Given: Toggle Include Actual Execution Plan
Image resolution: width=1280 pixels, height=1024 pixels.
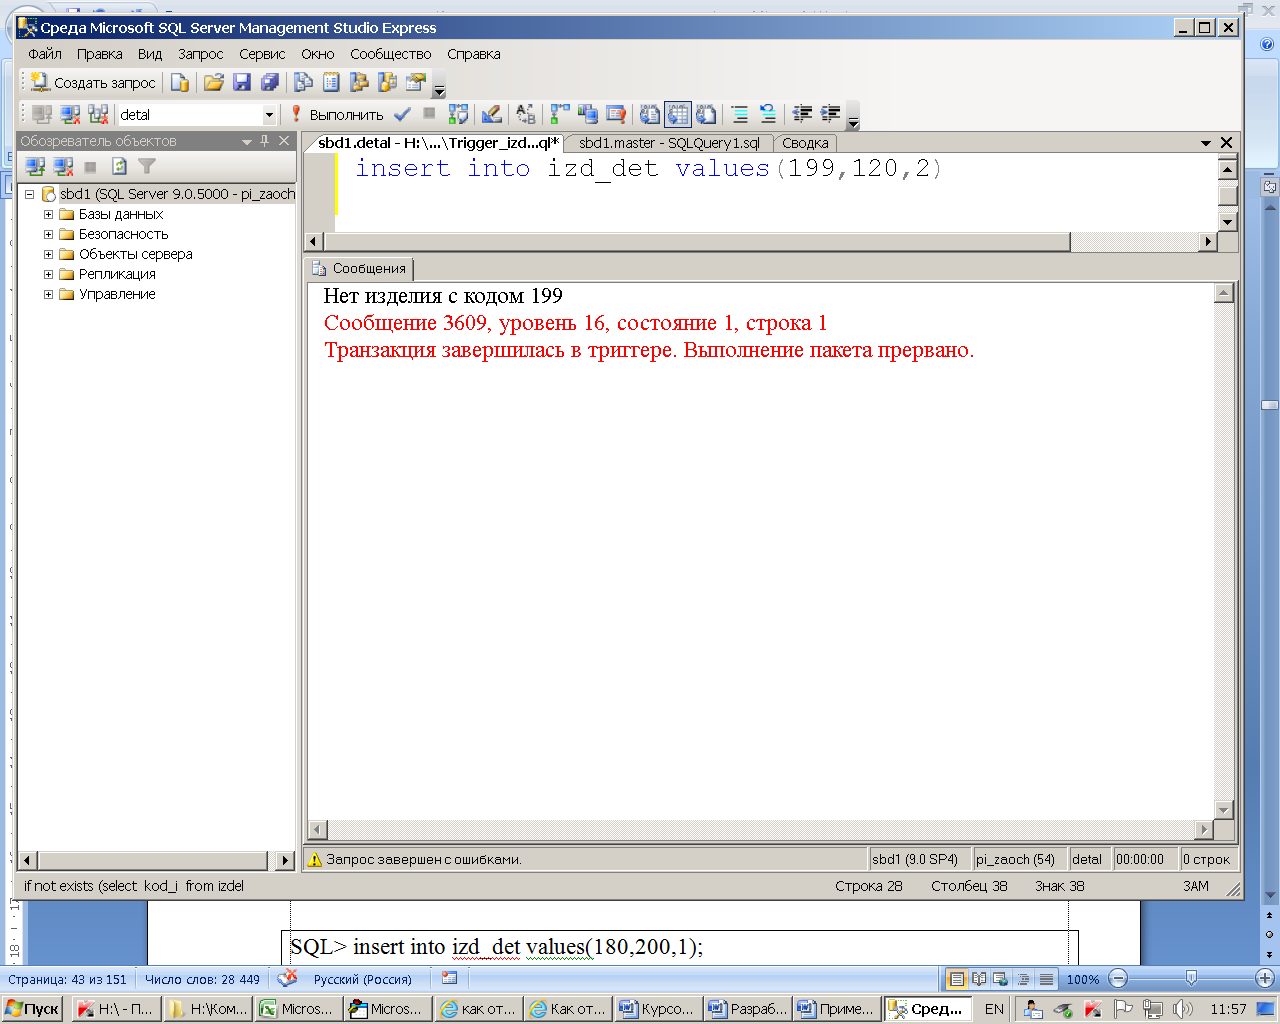Looking at the screenshot, I should click(560, 115).
